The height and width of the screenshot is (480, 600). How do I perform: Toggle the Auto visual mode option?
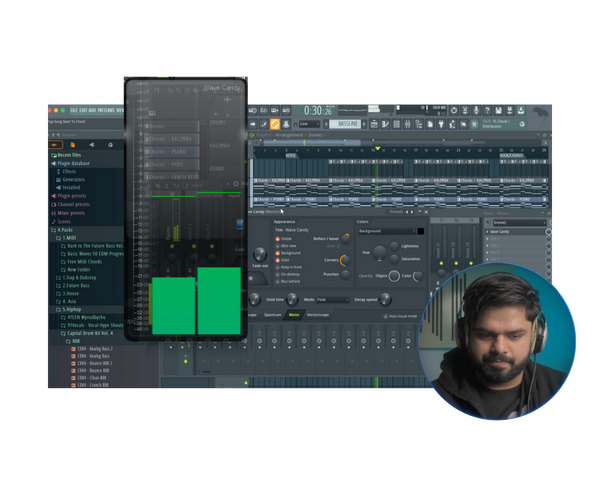tap(385, 315)
